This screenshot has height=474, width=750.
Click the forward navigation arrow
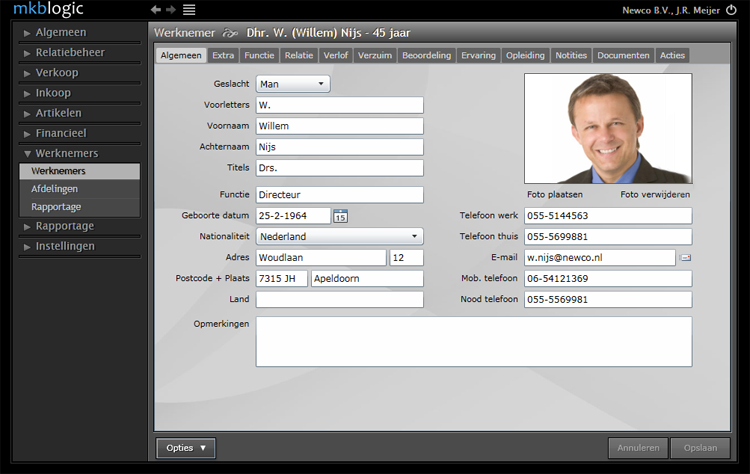click(x=171, y=9)
